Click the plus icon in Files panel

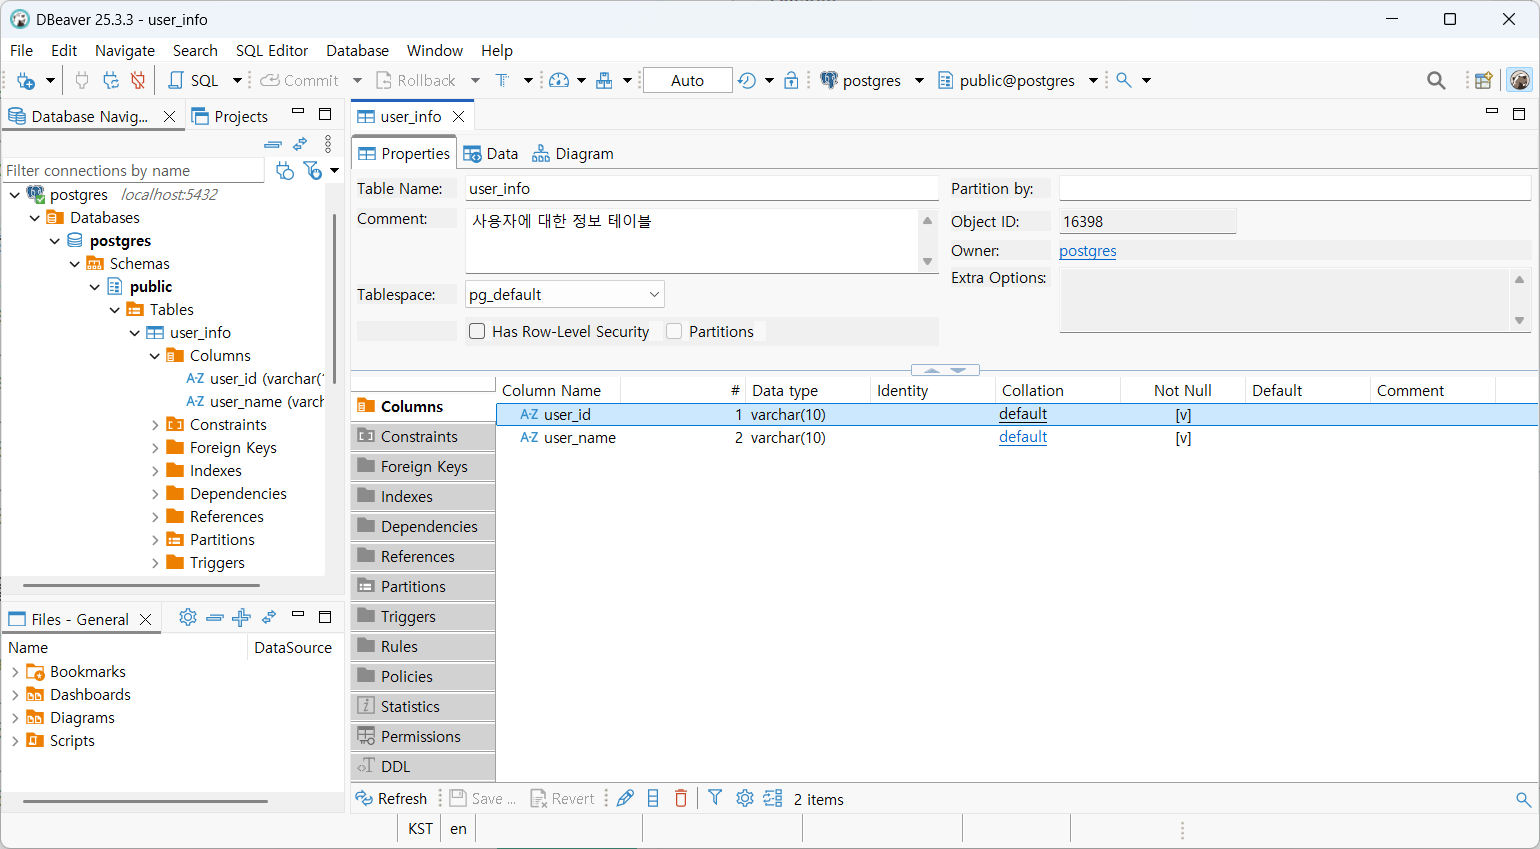click(241, 618)
